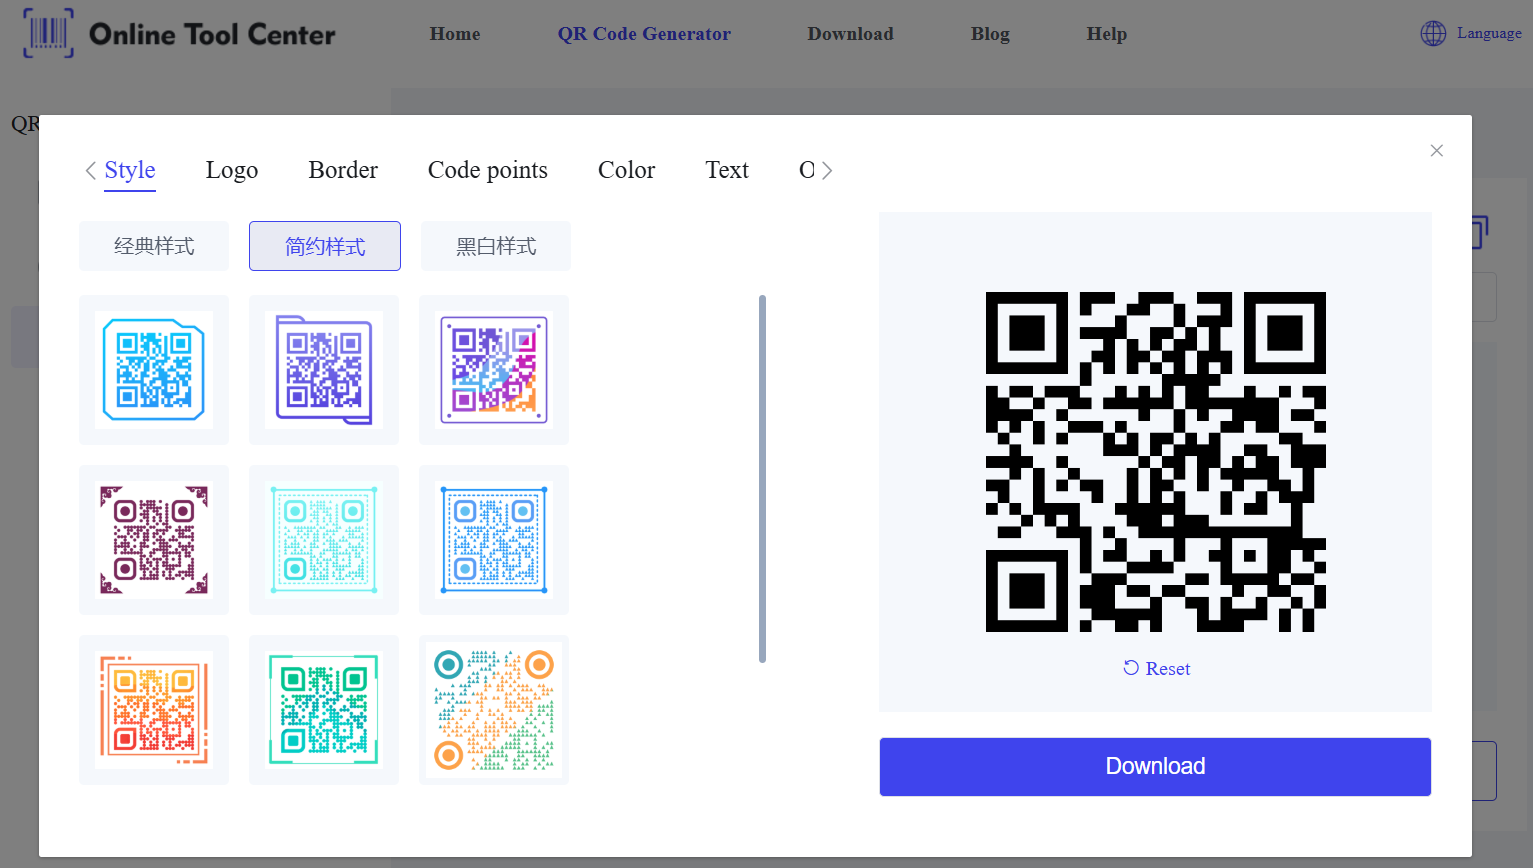Screen dimensions: 1533x868
Task: Click the Language text link
Action: (x=1489, y=33)
